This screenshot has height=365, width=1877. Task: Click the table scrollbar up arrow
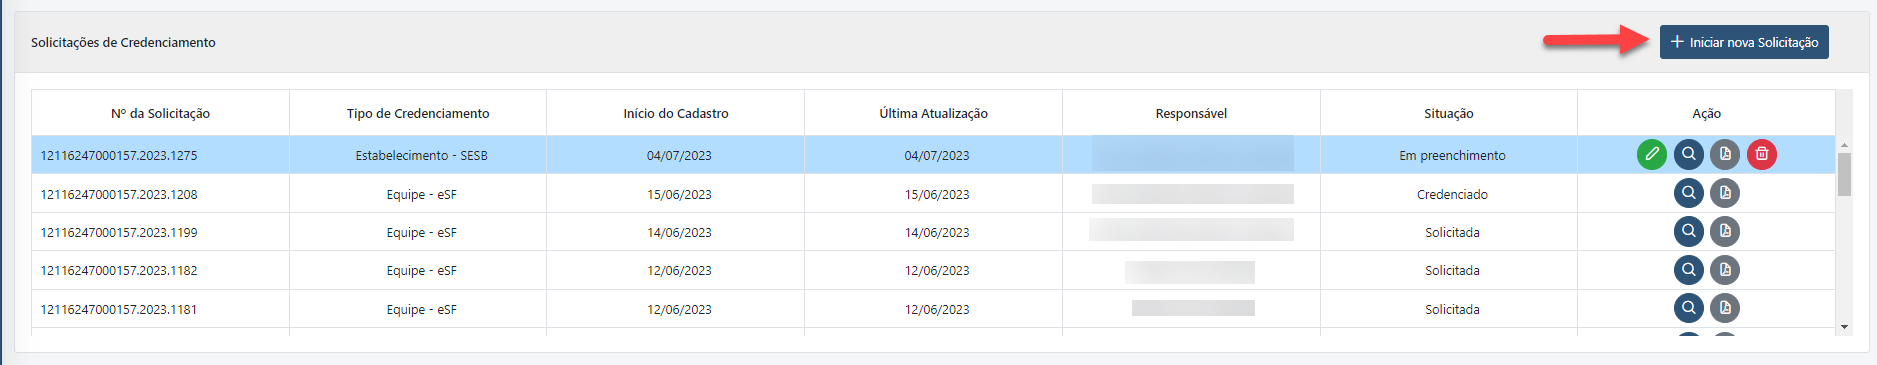click(x=1844, y=145)
